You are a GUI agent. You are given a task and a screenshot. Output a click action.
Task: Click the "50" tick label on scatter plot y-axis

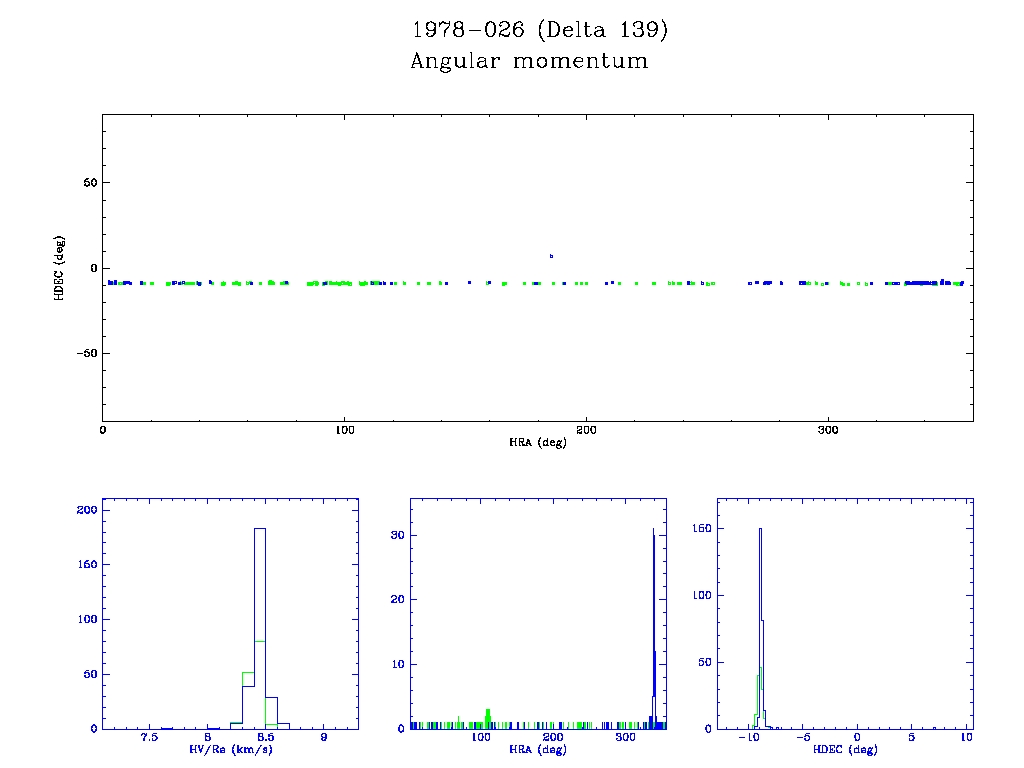(88, 183)
